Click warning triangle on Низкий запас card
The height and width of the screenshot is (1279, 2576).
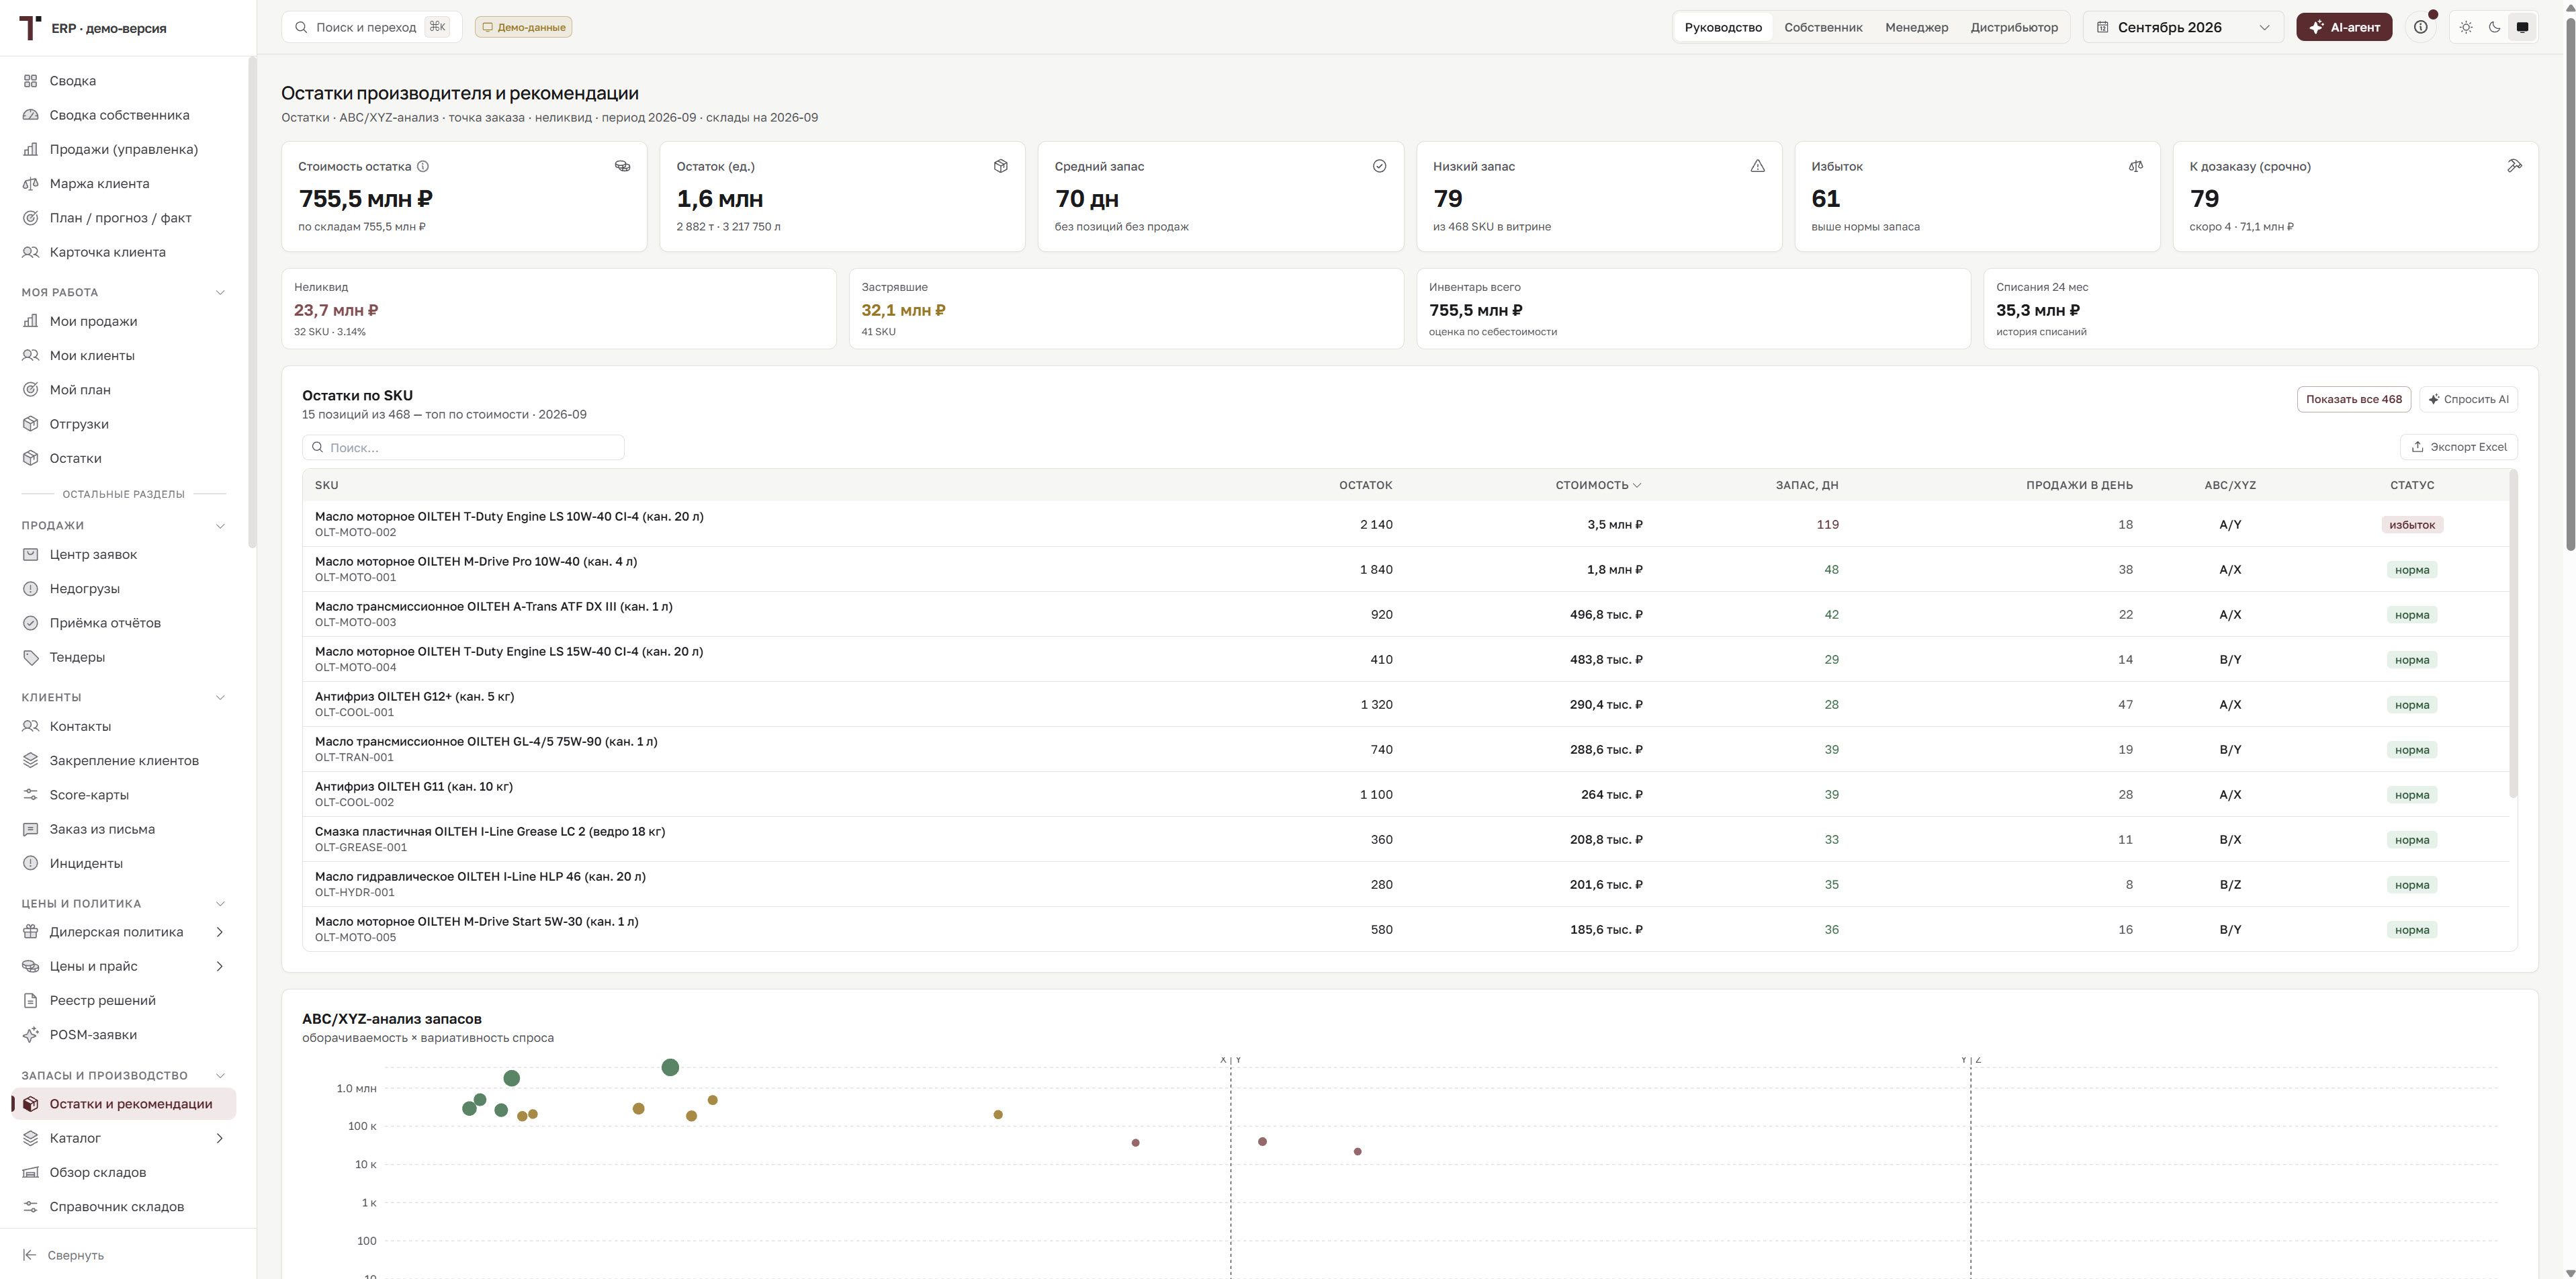tap(1757, 166)
